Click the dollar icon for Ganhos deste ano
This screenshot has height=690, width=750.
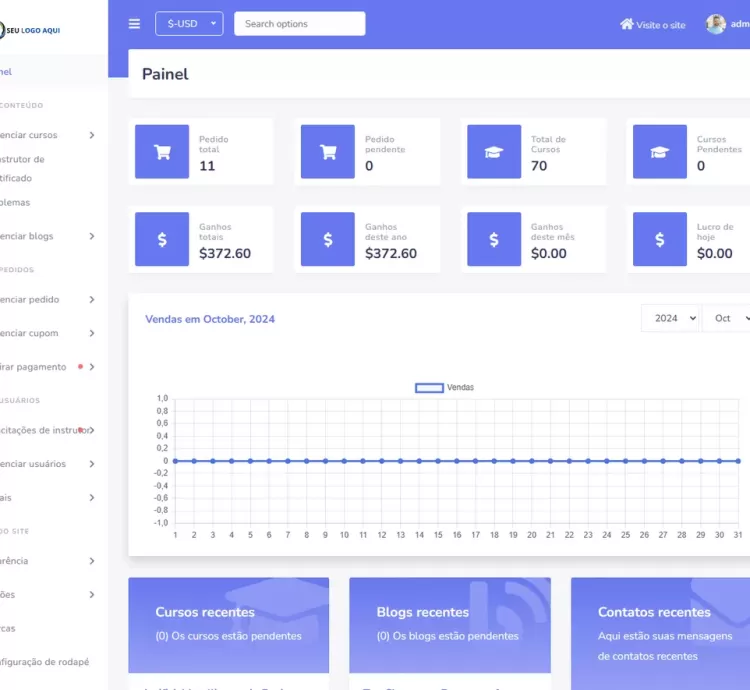point(328,240)
